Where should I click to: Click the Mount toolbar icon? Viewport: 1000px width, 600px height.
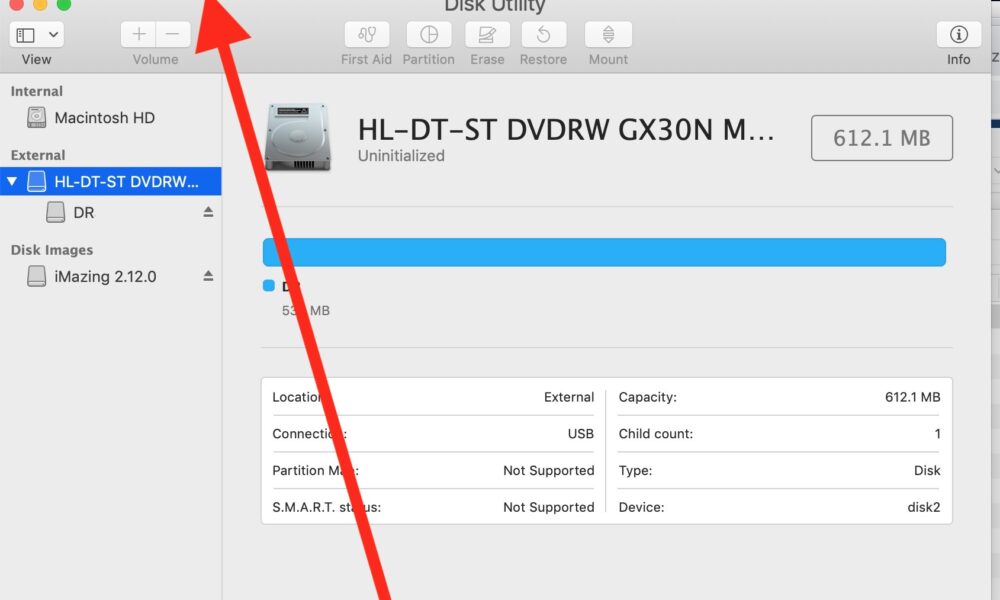[608, 34]
